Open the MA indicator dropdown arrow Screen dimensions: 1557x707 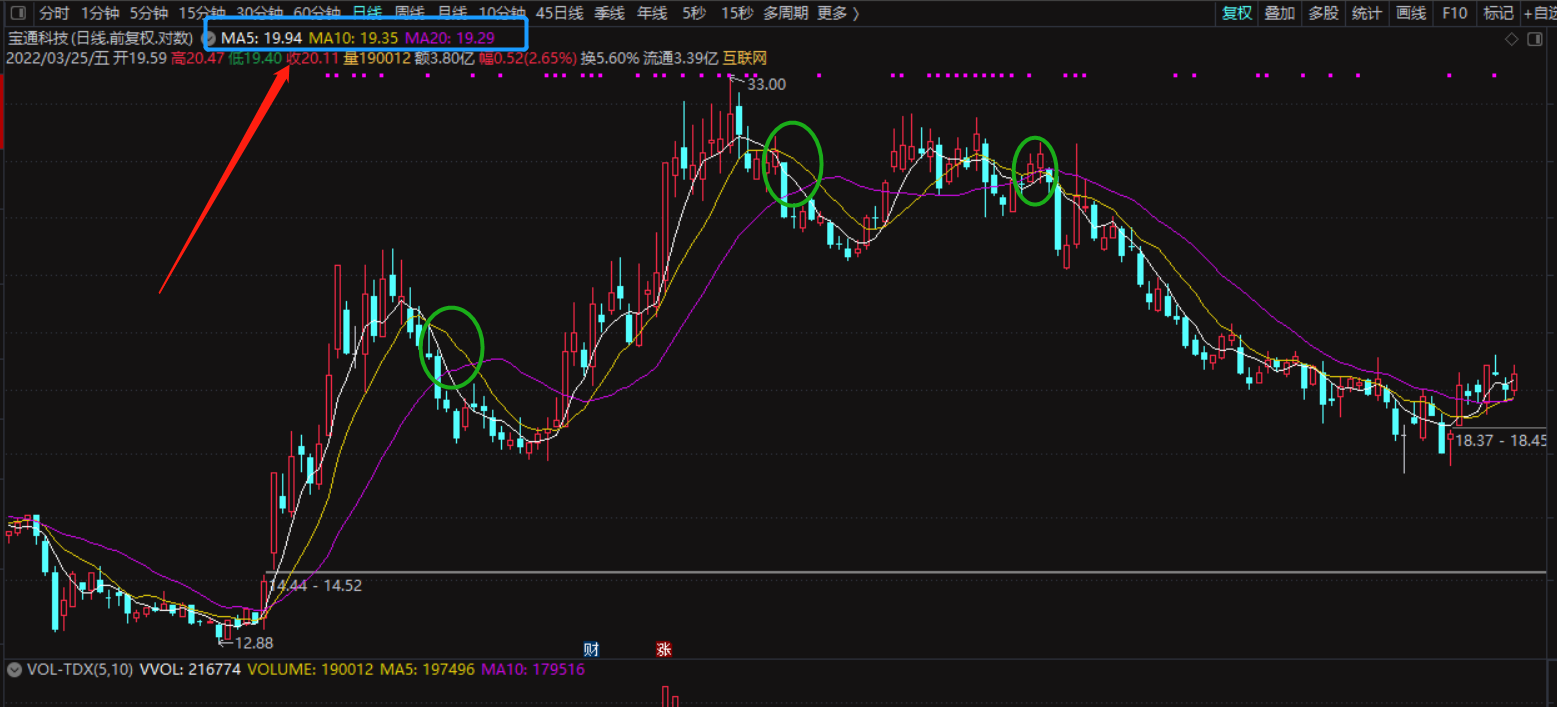210,37
